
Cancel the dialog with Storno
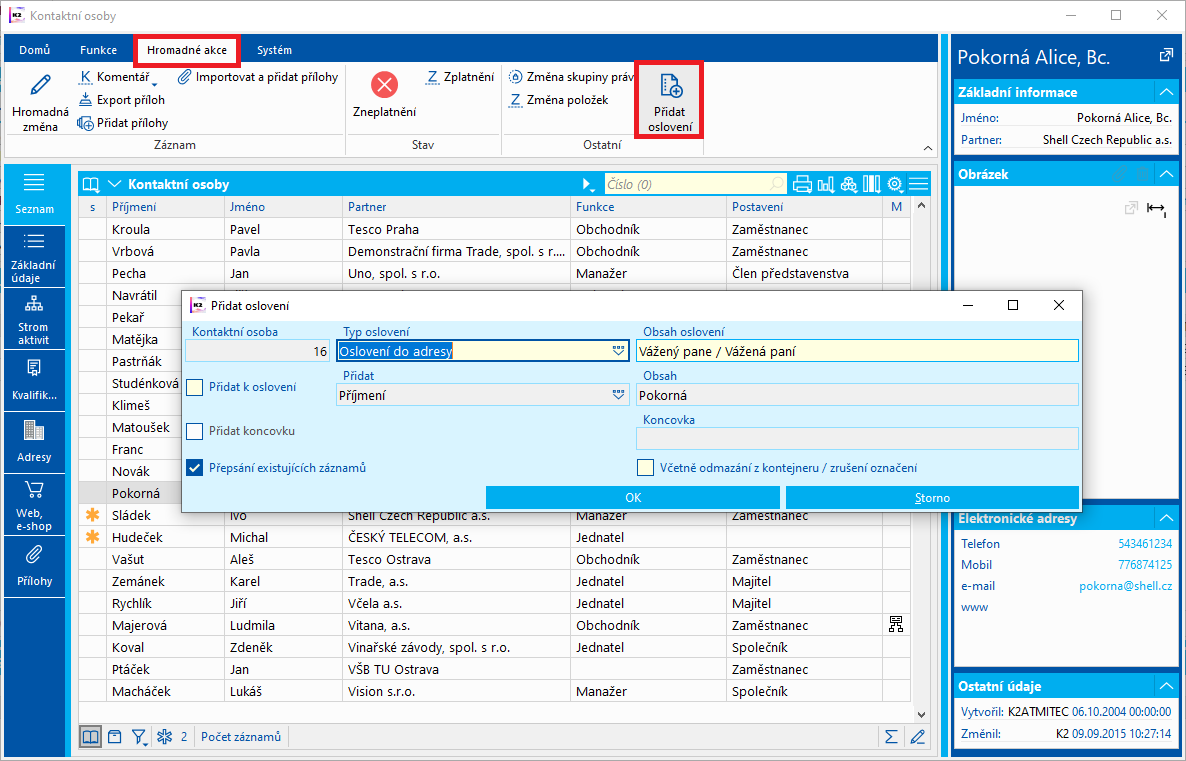(932, 497)
